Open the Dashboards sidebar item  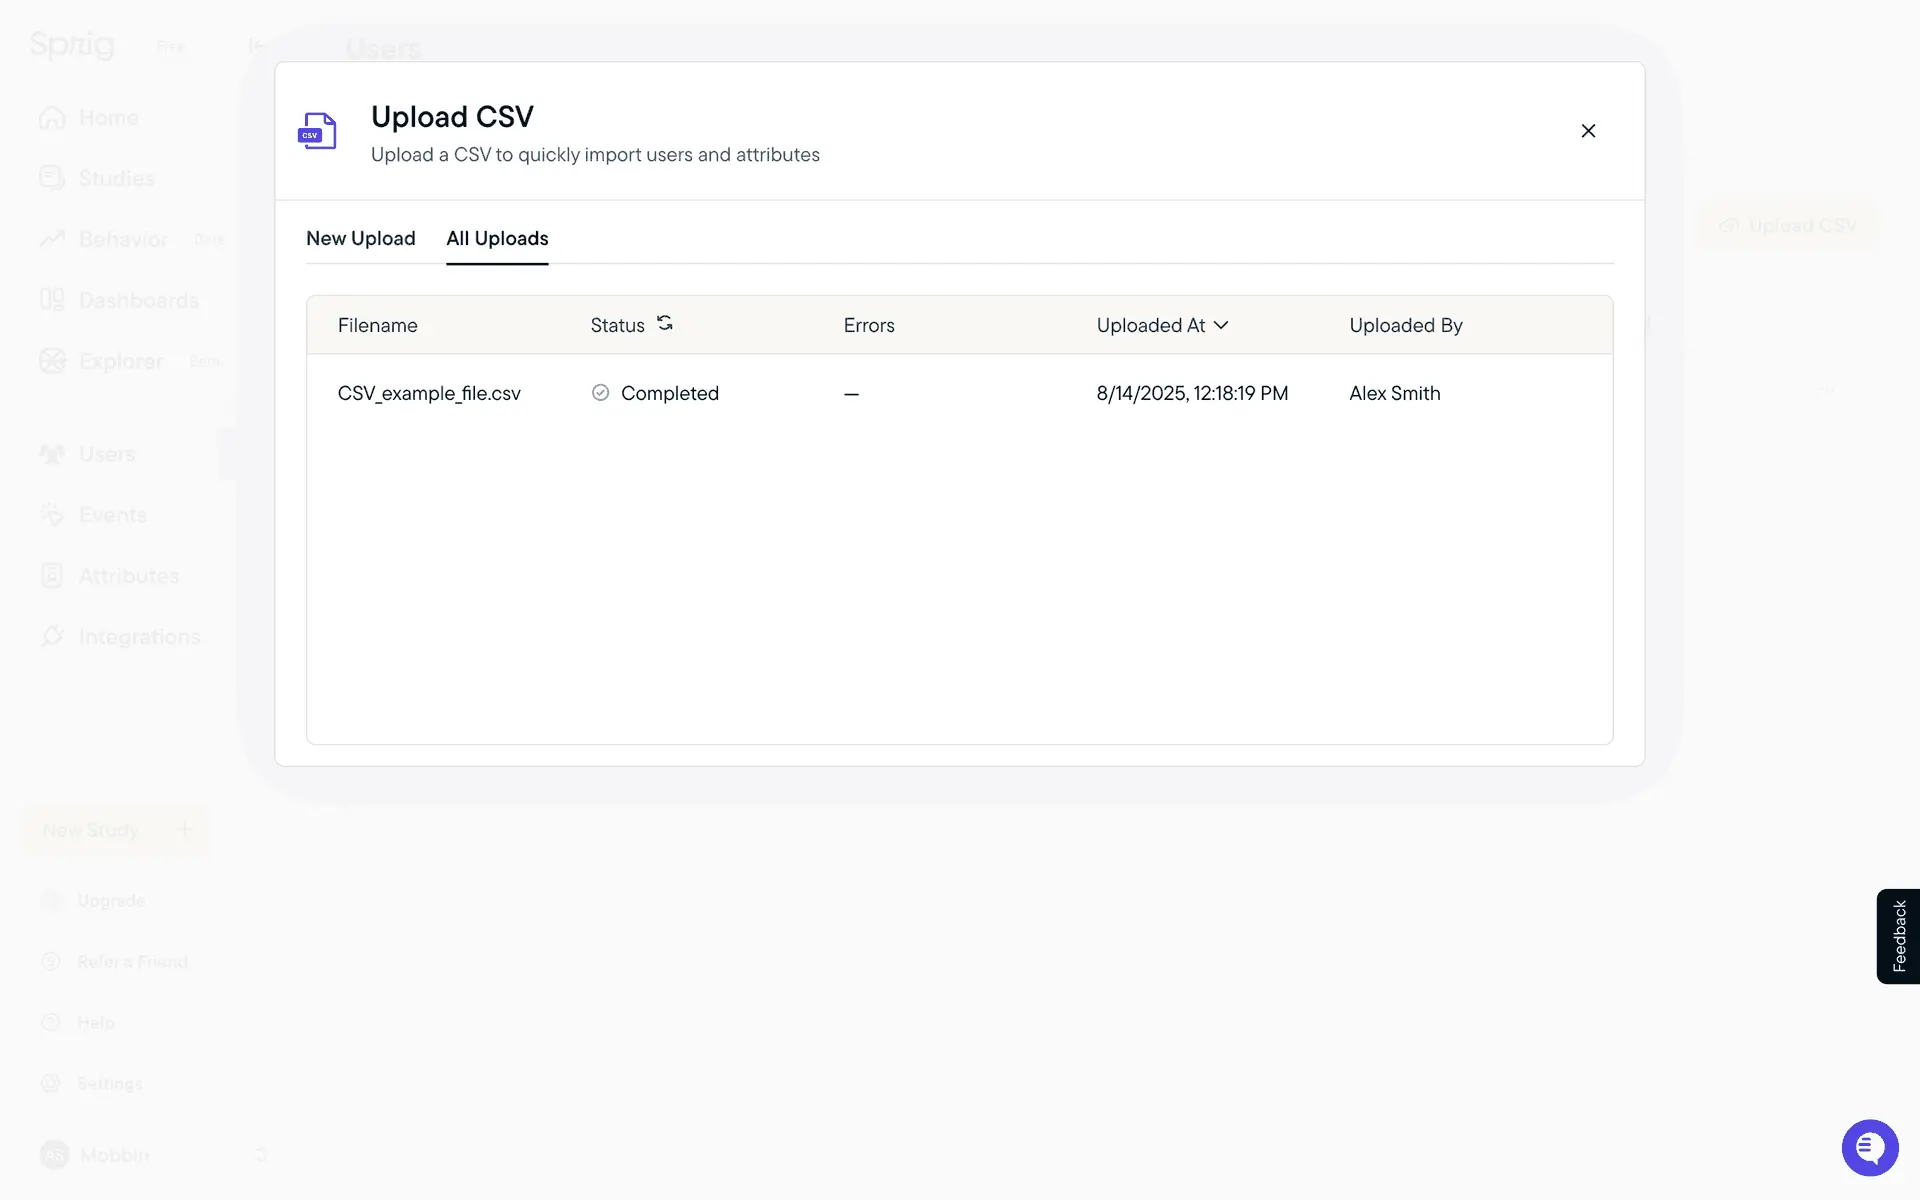coord(138,300)
